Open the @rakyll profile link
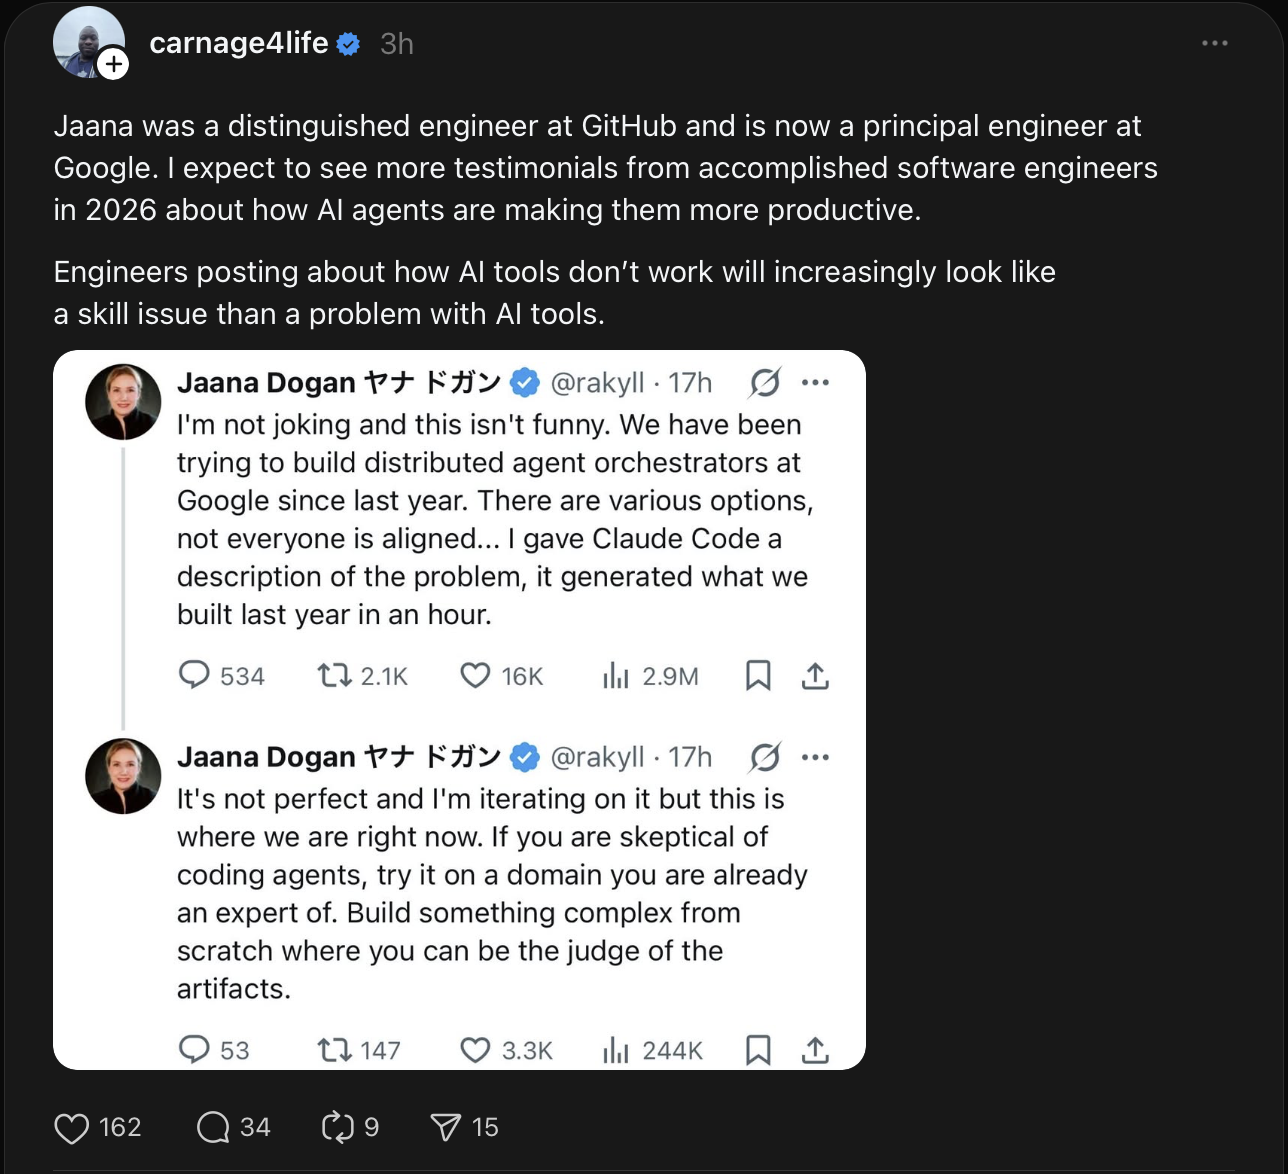Screen dimensions: 1288x1174 (x=600, y=382)
